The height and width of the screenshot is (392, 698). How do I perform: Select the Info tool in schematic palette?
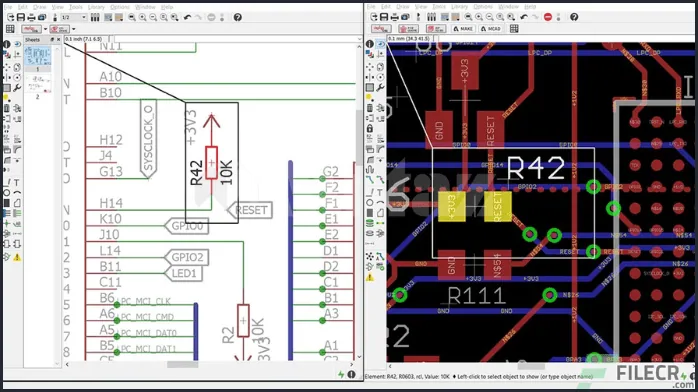click(x=7, y=44)
